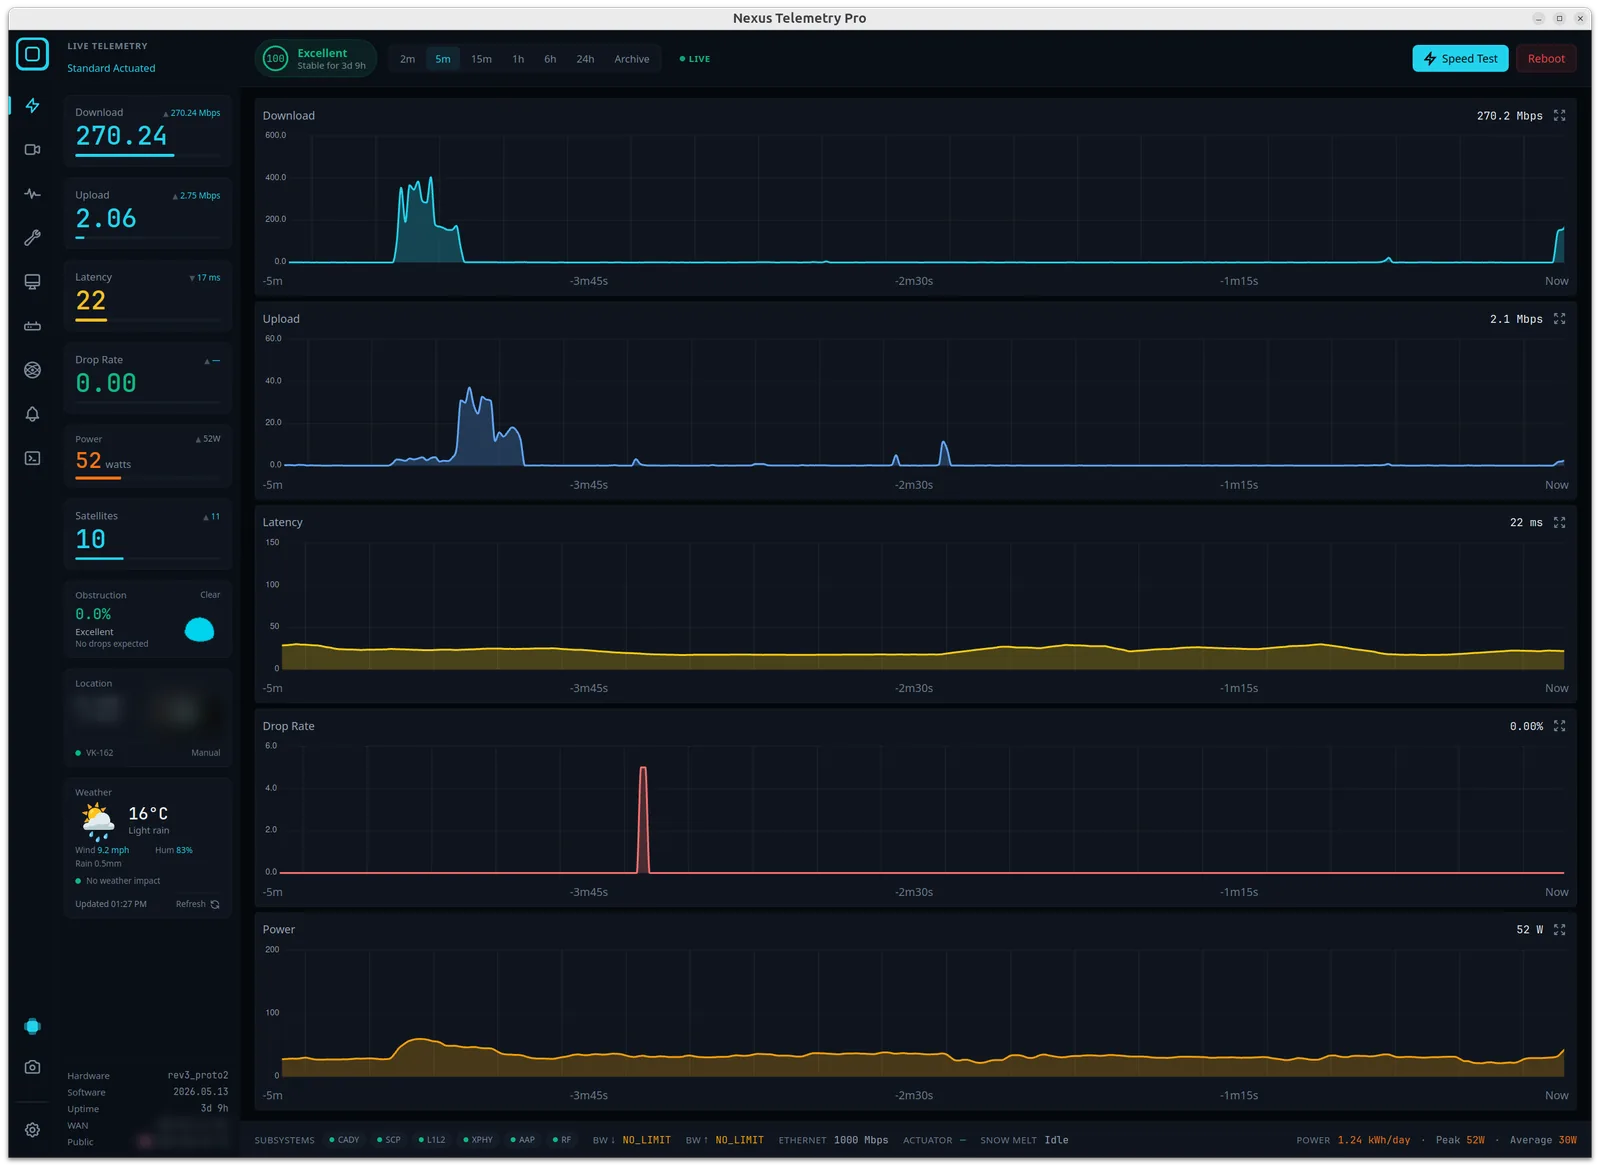Select the 24h time range
Image resolution: width=1600 pixels, height=1168 pixels.
[585, 59]
